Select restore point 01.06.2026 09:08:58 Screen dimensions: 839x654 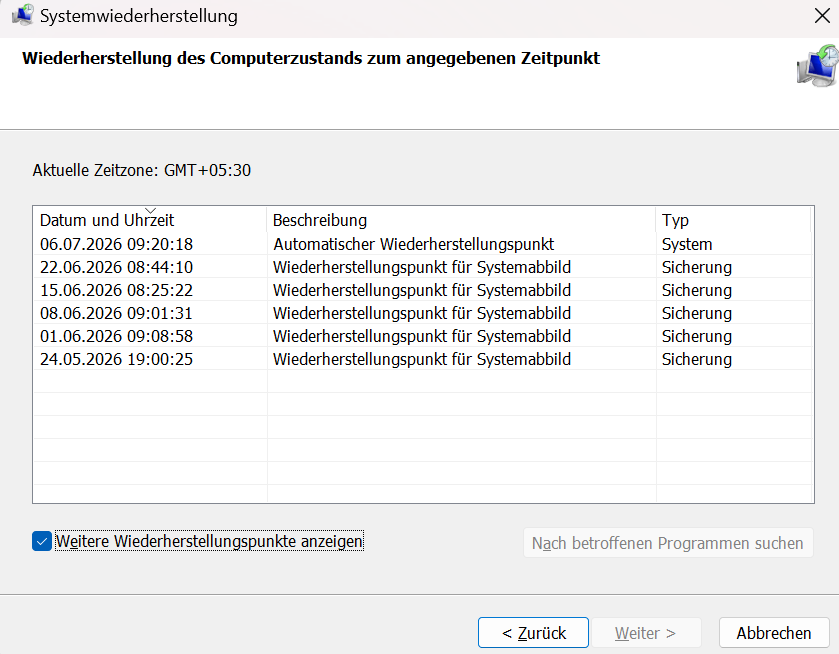coord(423,336)
